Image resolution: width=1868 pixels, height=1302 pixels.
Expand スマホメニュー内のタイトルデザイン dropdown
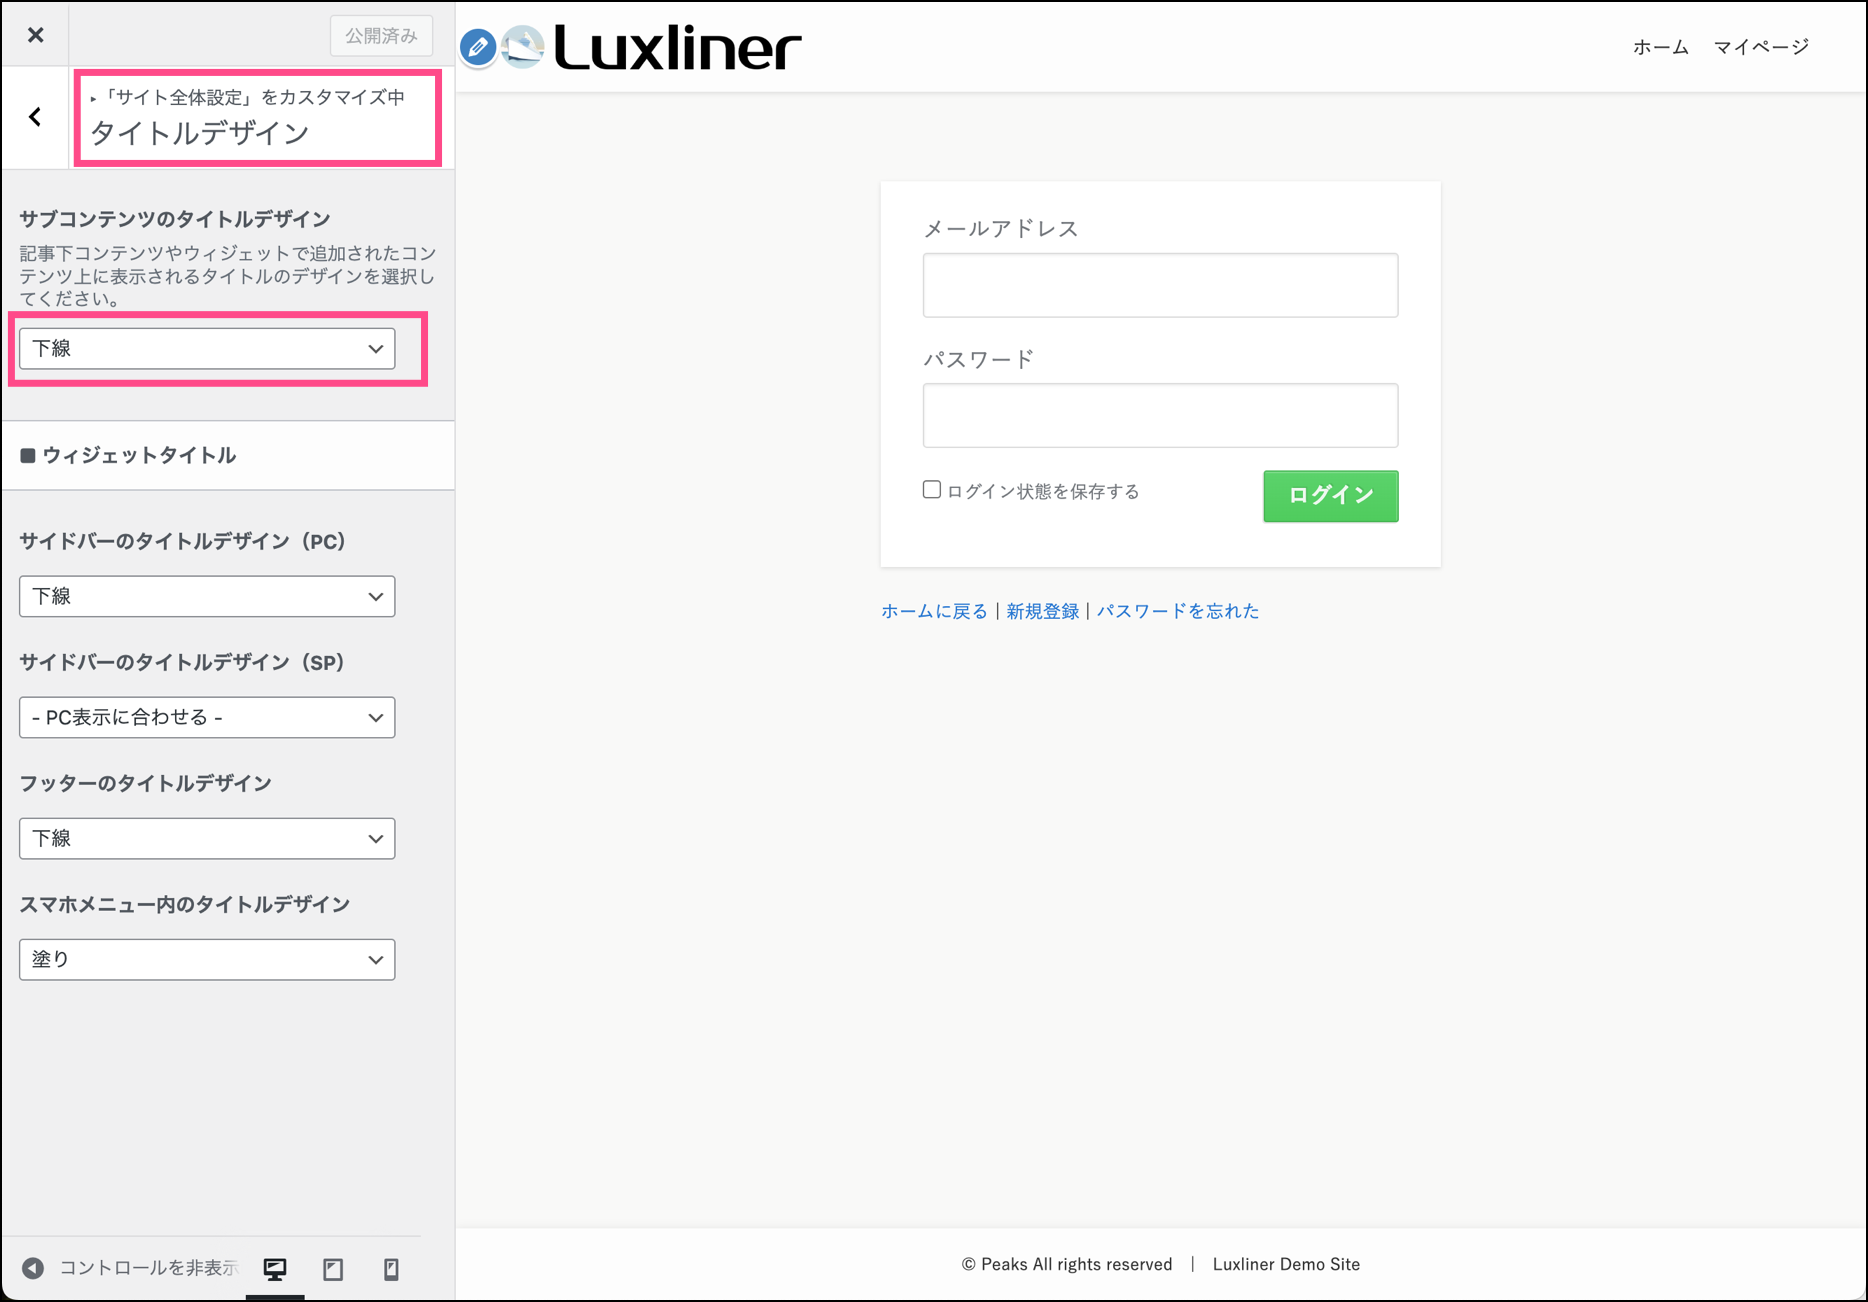click(x=207, y=960)
